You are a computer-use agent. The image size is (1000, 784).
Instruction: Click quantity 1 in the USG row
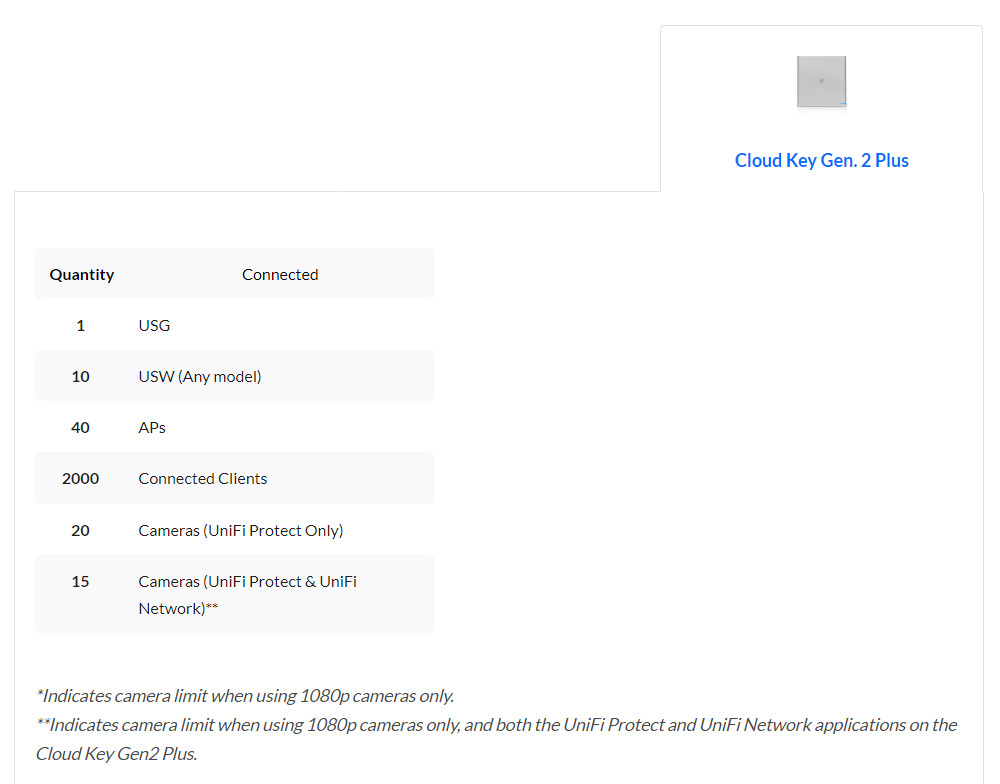point(80,326)
